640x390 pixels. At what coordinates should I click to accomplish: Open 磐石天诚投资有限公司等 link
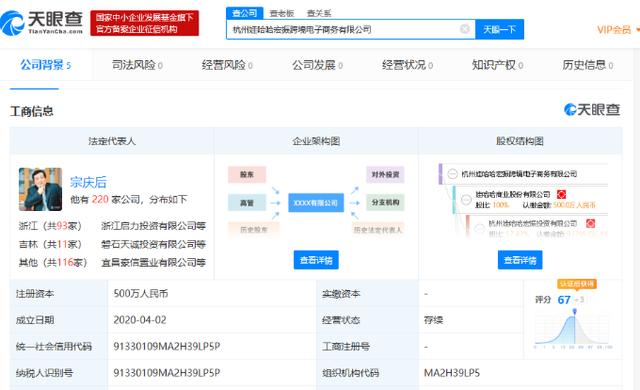pyautogui.click(x=153, y=244)
